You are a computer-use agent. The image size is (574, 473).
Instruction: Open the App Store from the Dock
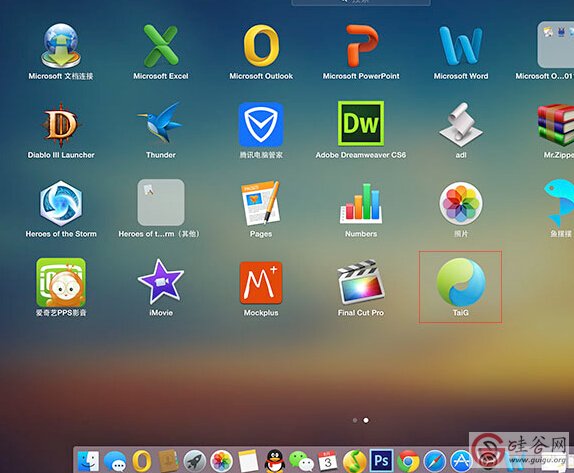tap(461, 461)
